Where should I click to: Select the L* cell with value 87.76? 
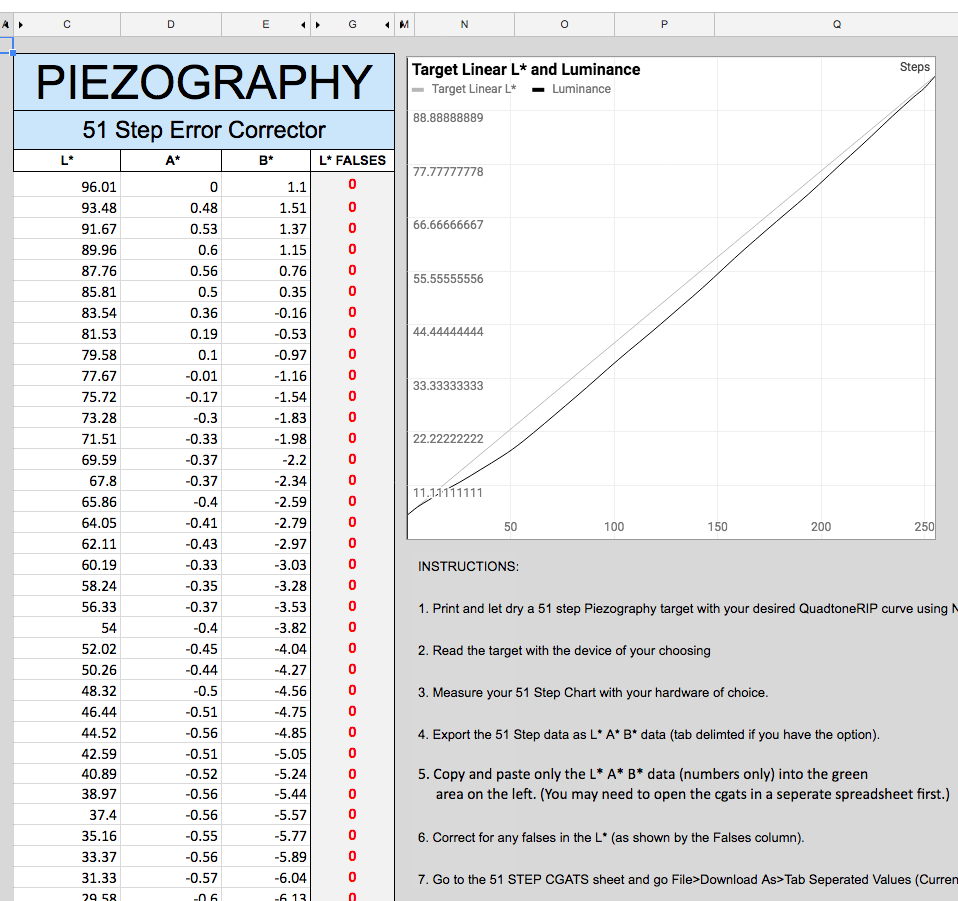[x=67, y=271]
